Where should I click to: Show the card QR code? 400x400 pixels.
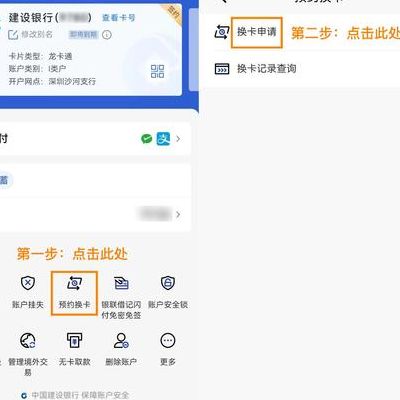[157, 71]
